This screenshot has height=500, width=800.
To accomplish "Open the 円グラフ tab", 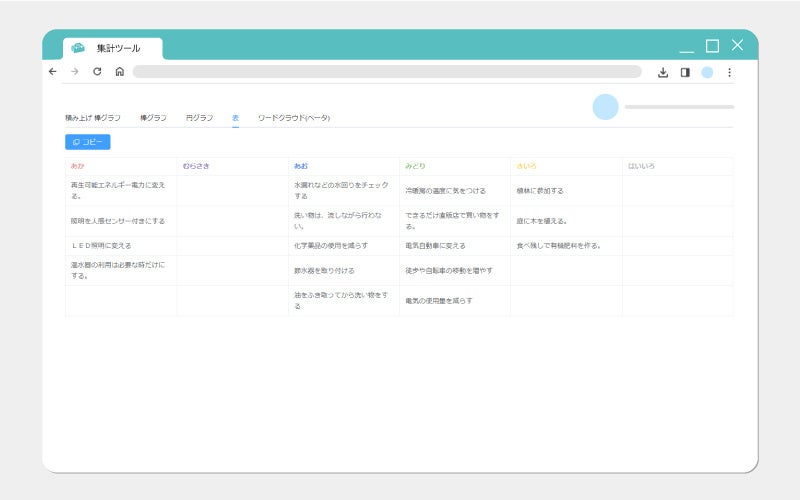I will click(199, 118).
